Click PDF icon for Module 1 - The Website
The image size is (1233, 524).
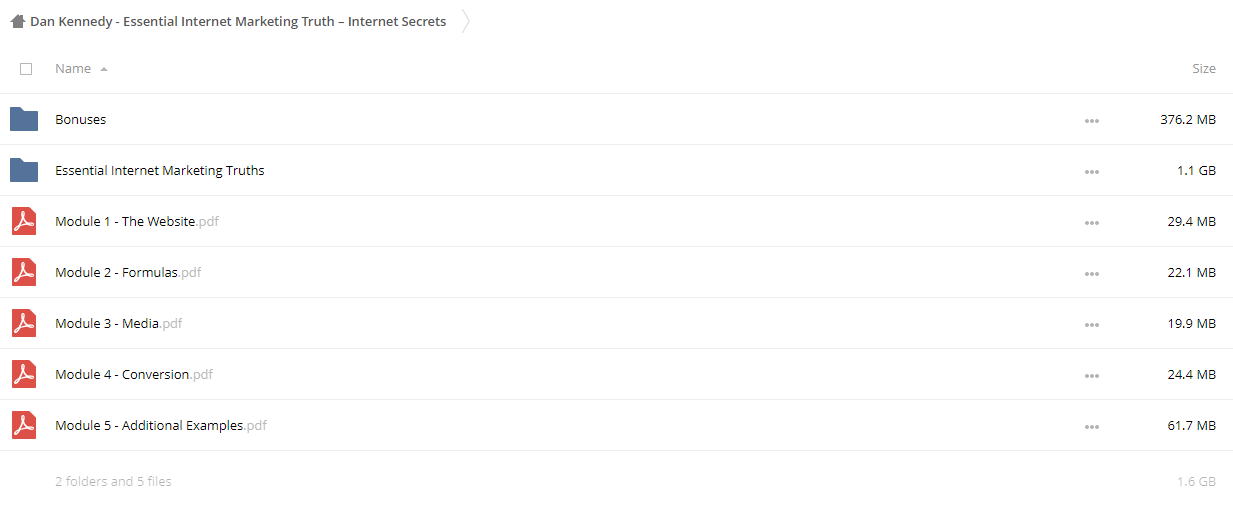click(x=24, y=221)
